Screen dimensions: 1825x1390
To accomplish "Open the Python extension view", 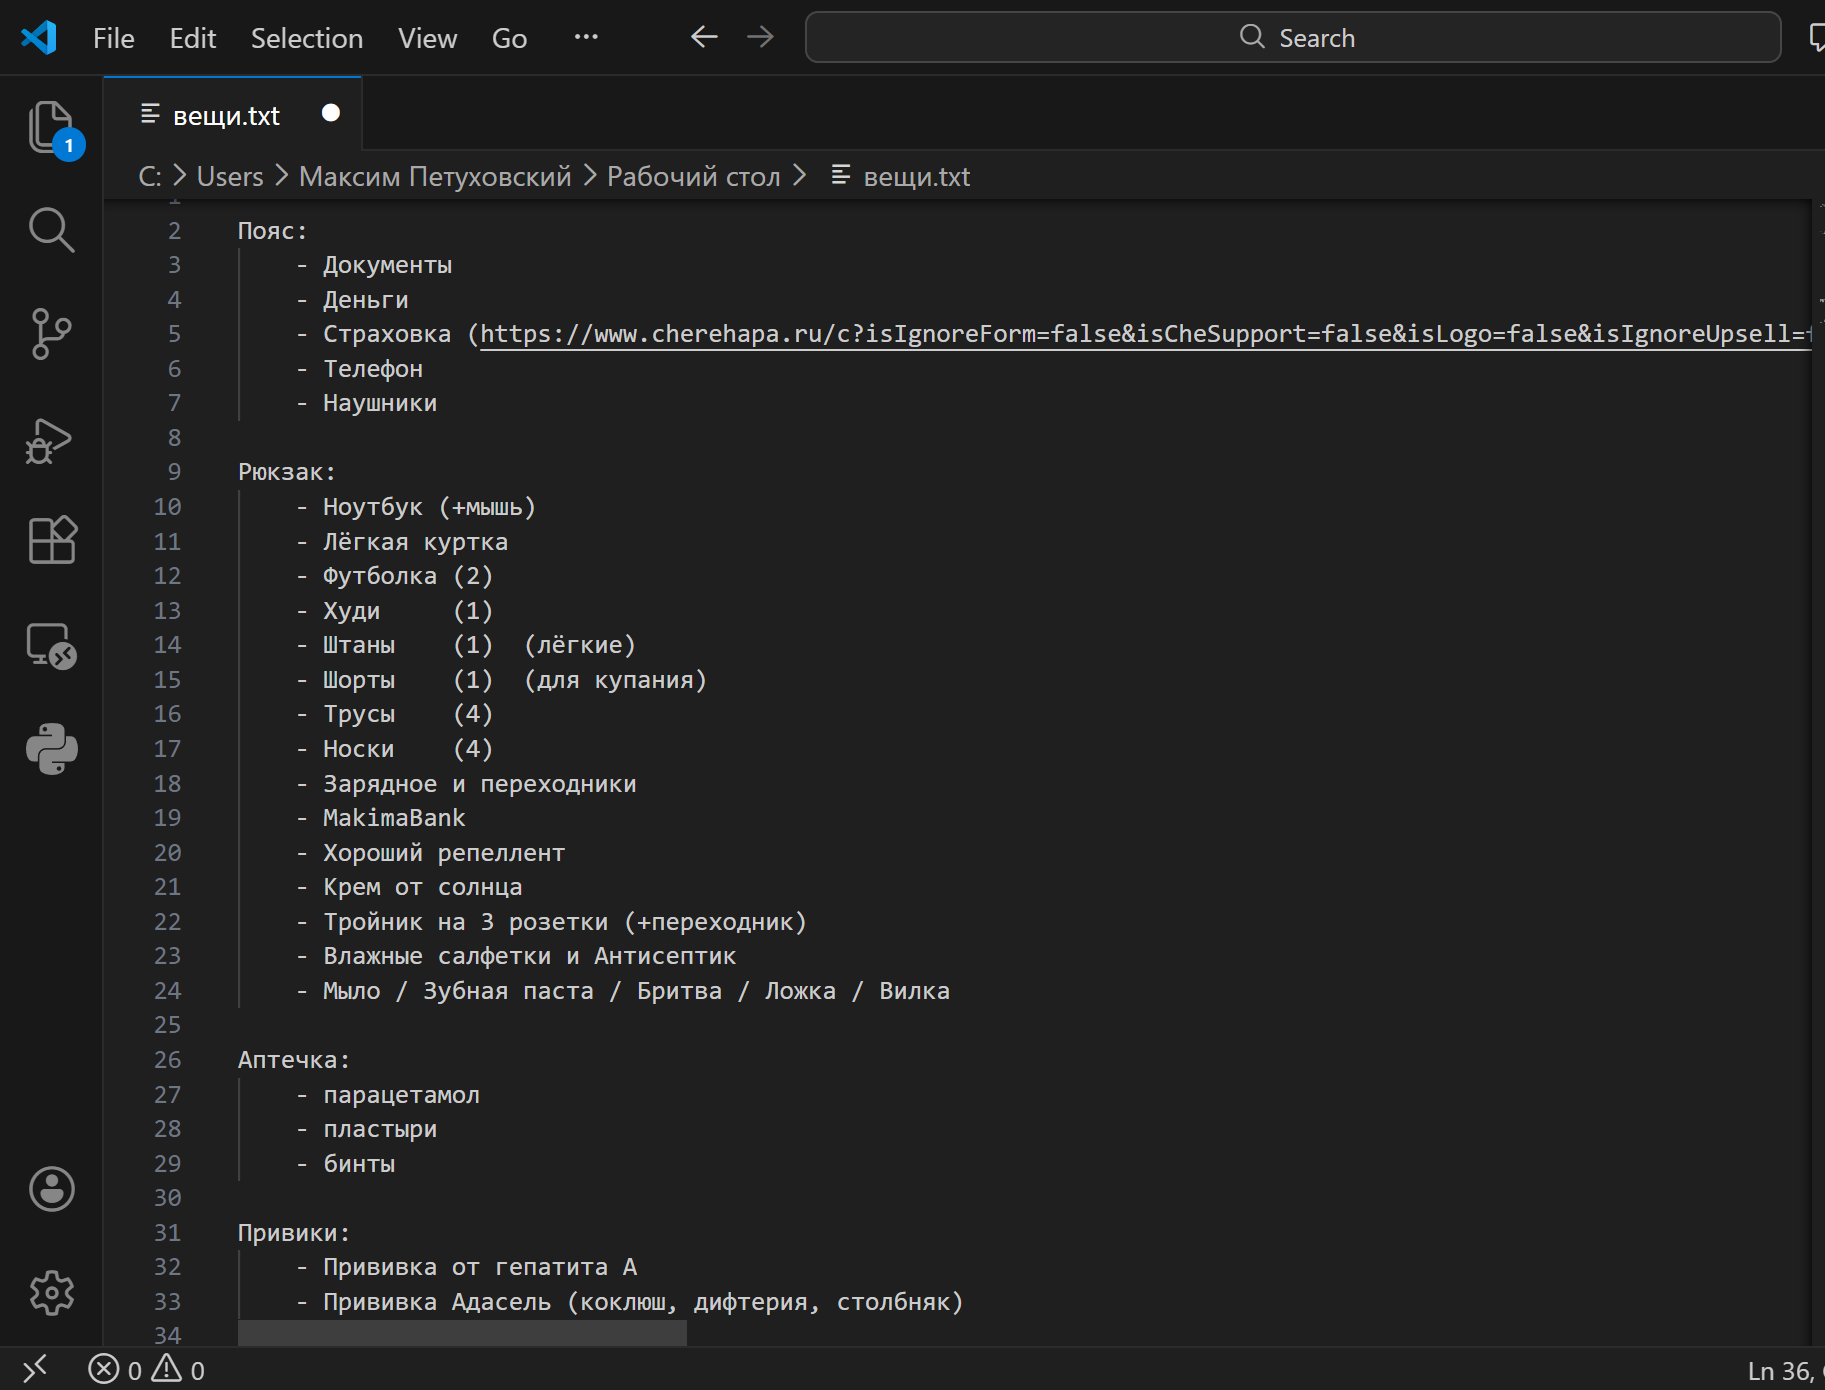I will click(52, 749).
